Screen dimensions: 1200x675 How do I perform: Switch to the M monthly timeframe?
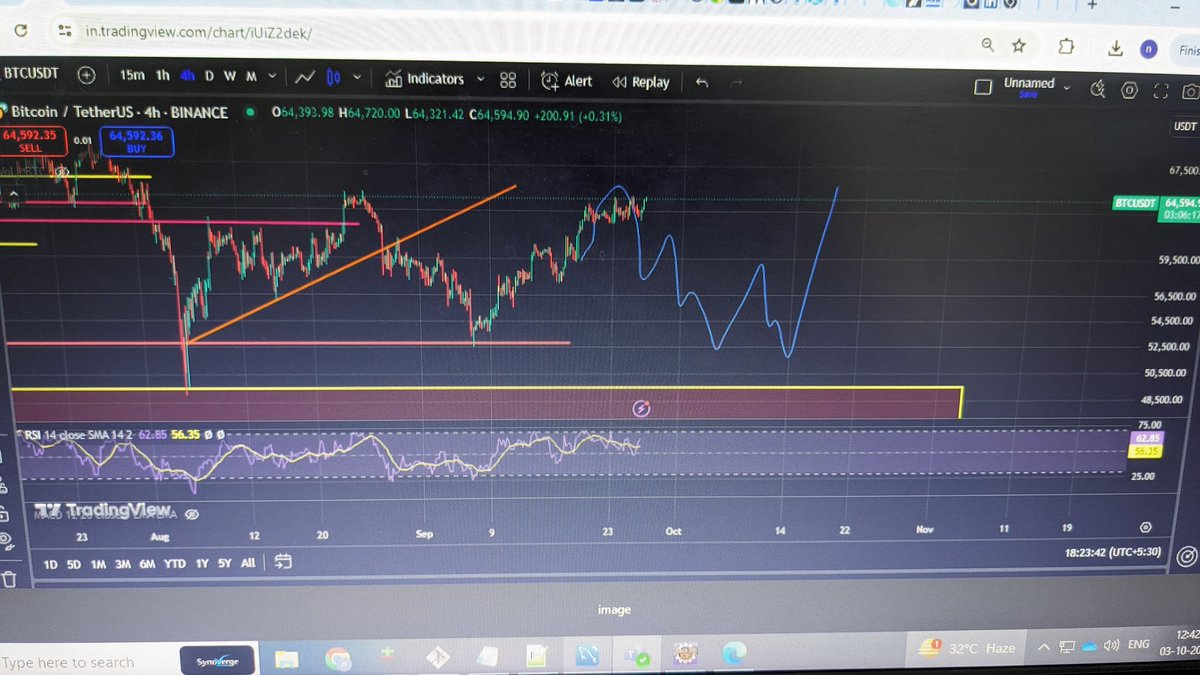pos(251,75)
